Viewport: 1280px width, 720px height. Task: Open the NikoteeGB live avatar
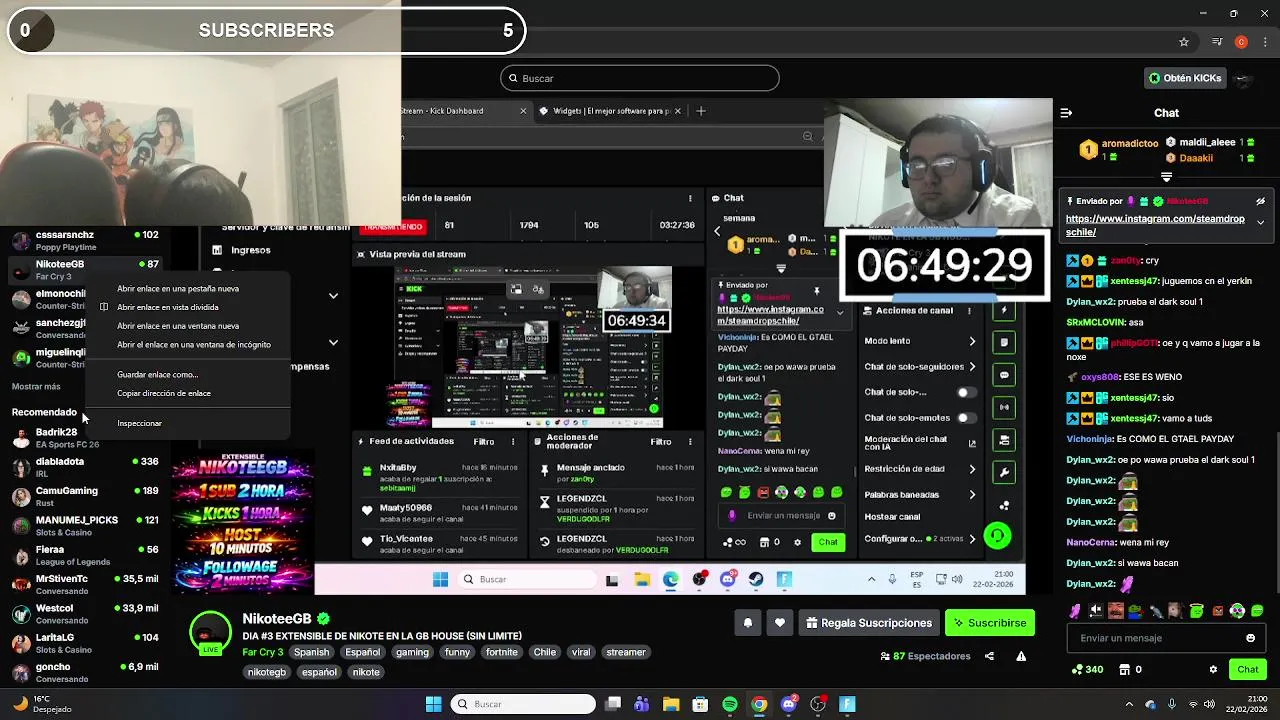(210, 633)
